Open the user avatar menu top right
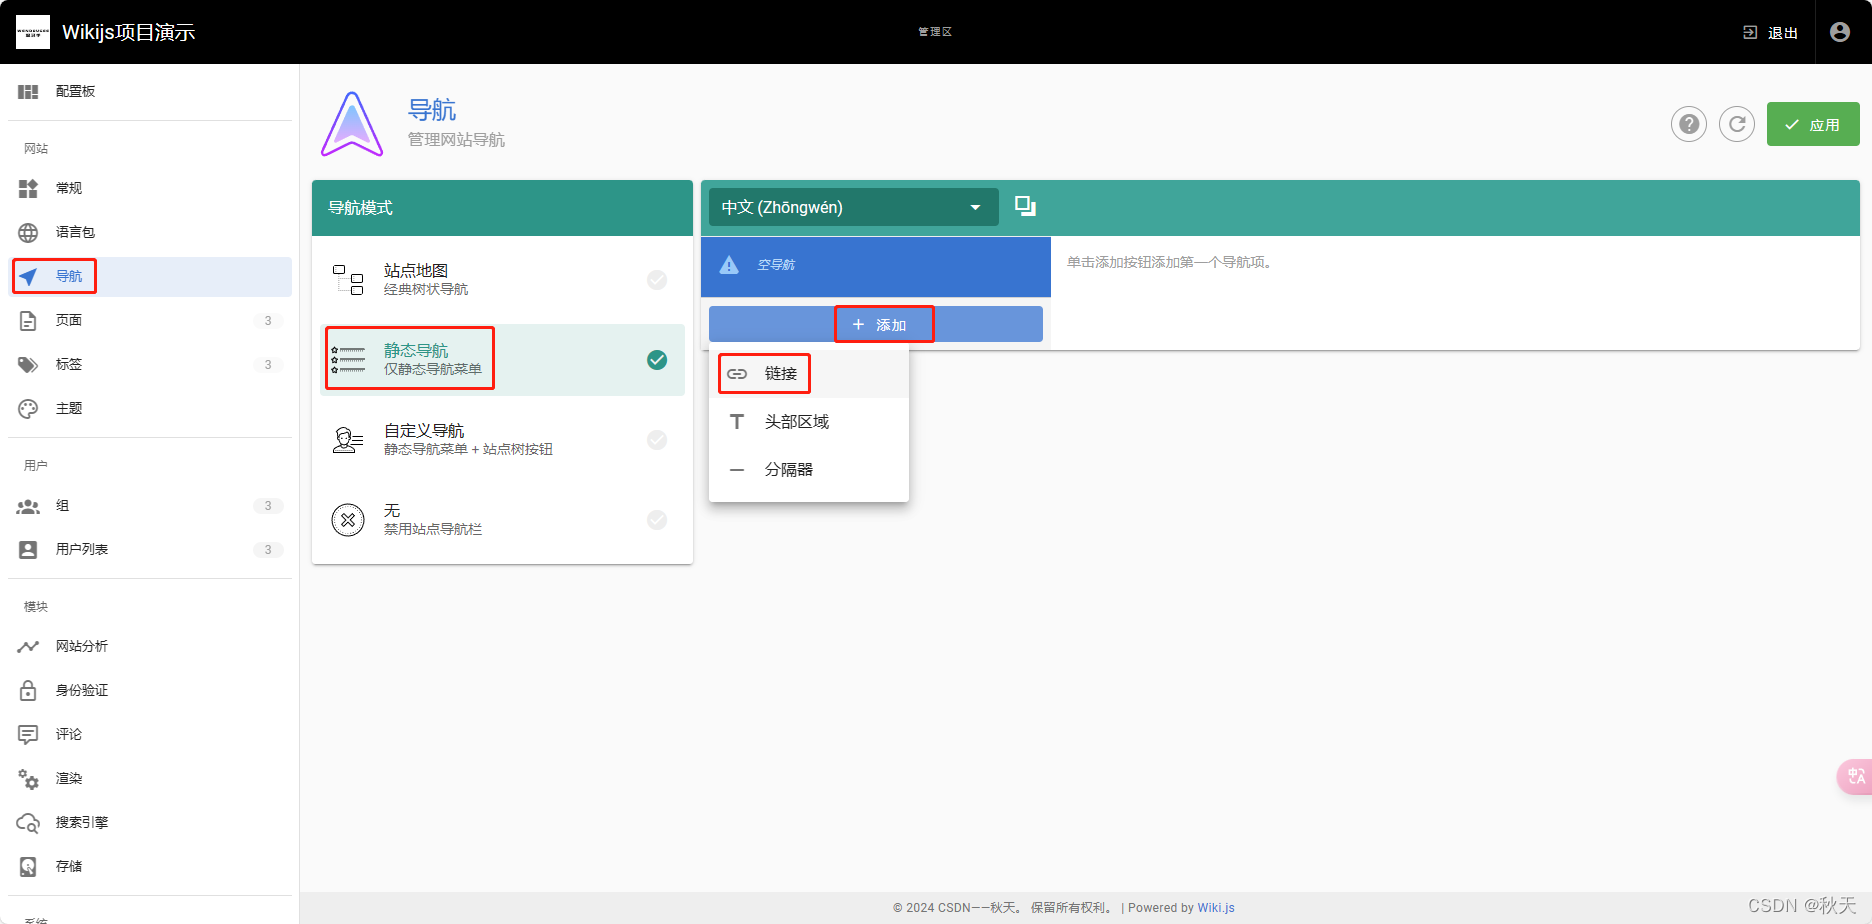1872x924 pixels. [1840, 31]
